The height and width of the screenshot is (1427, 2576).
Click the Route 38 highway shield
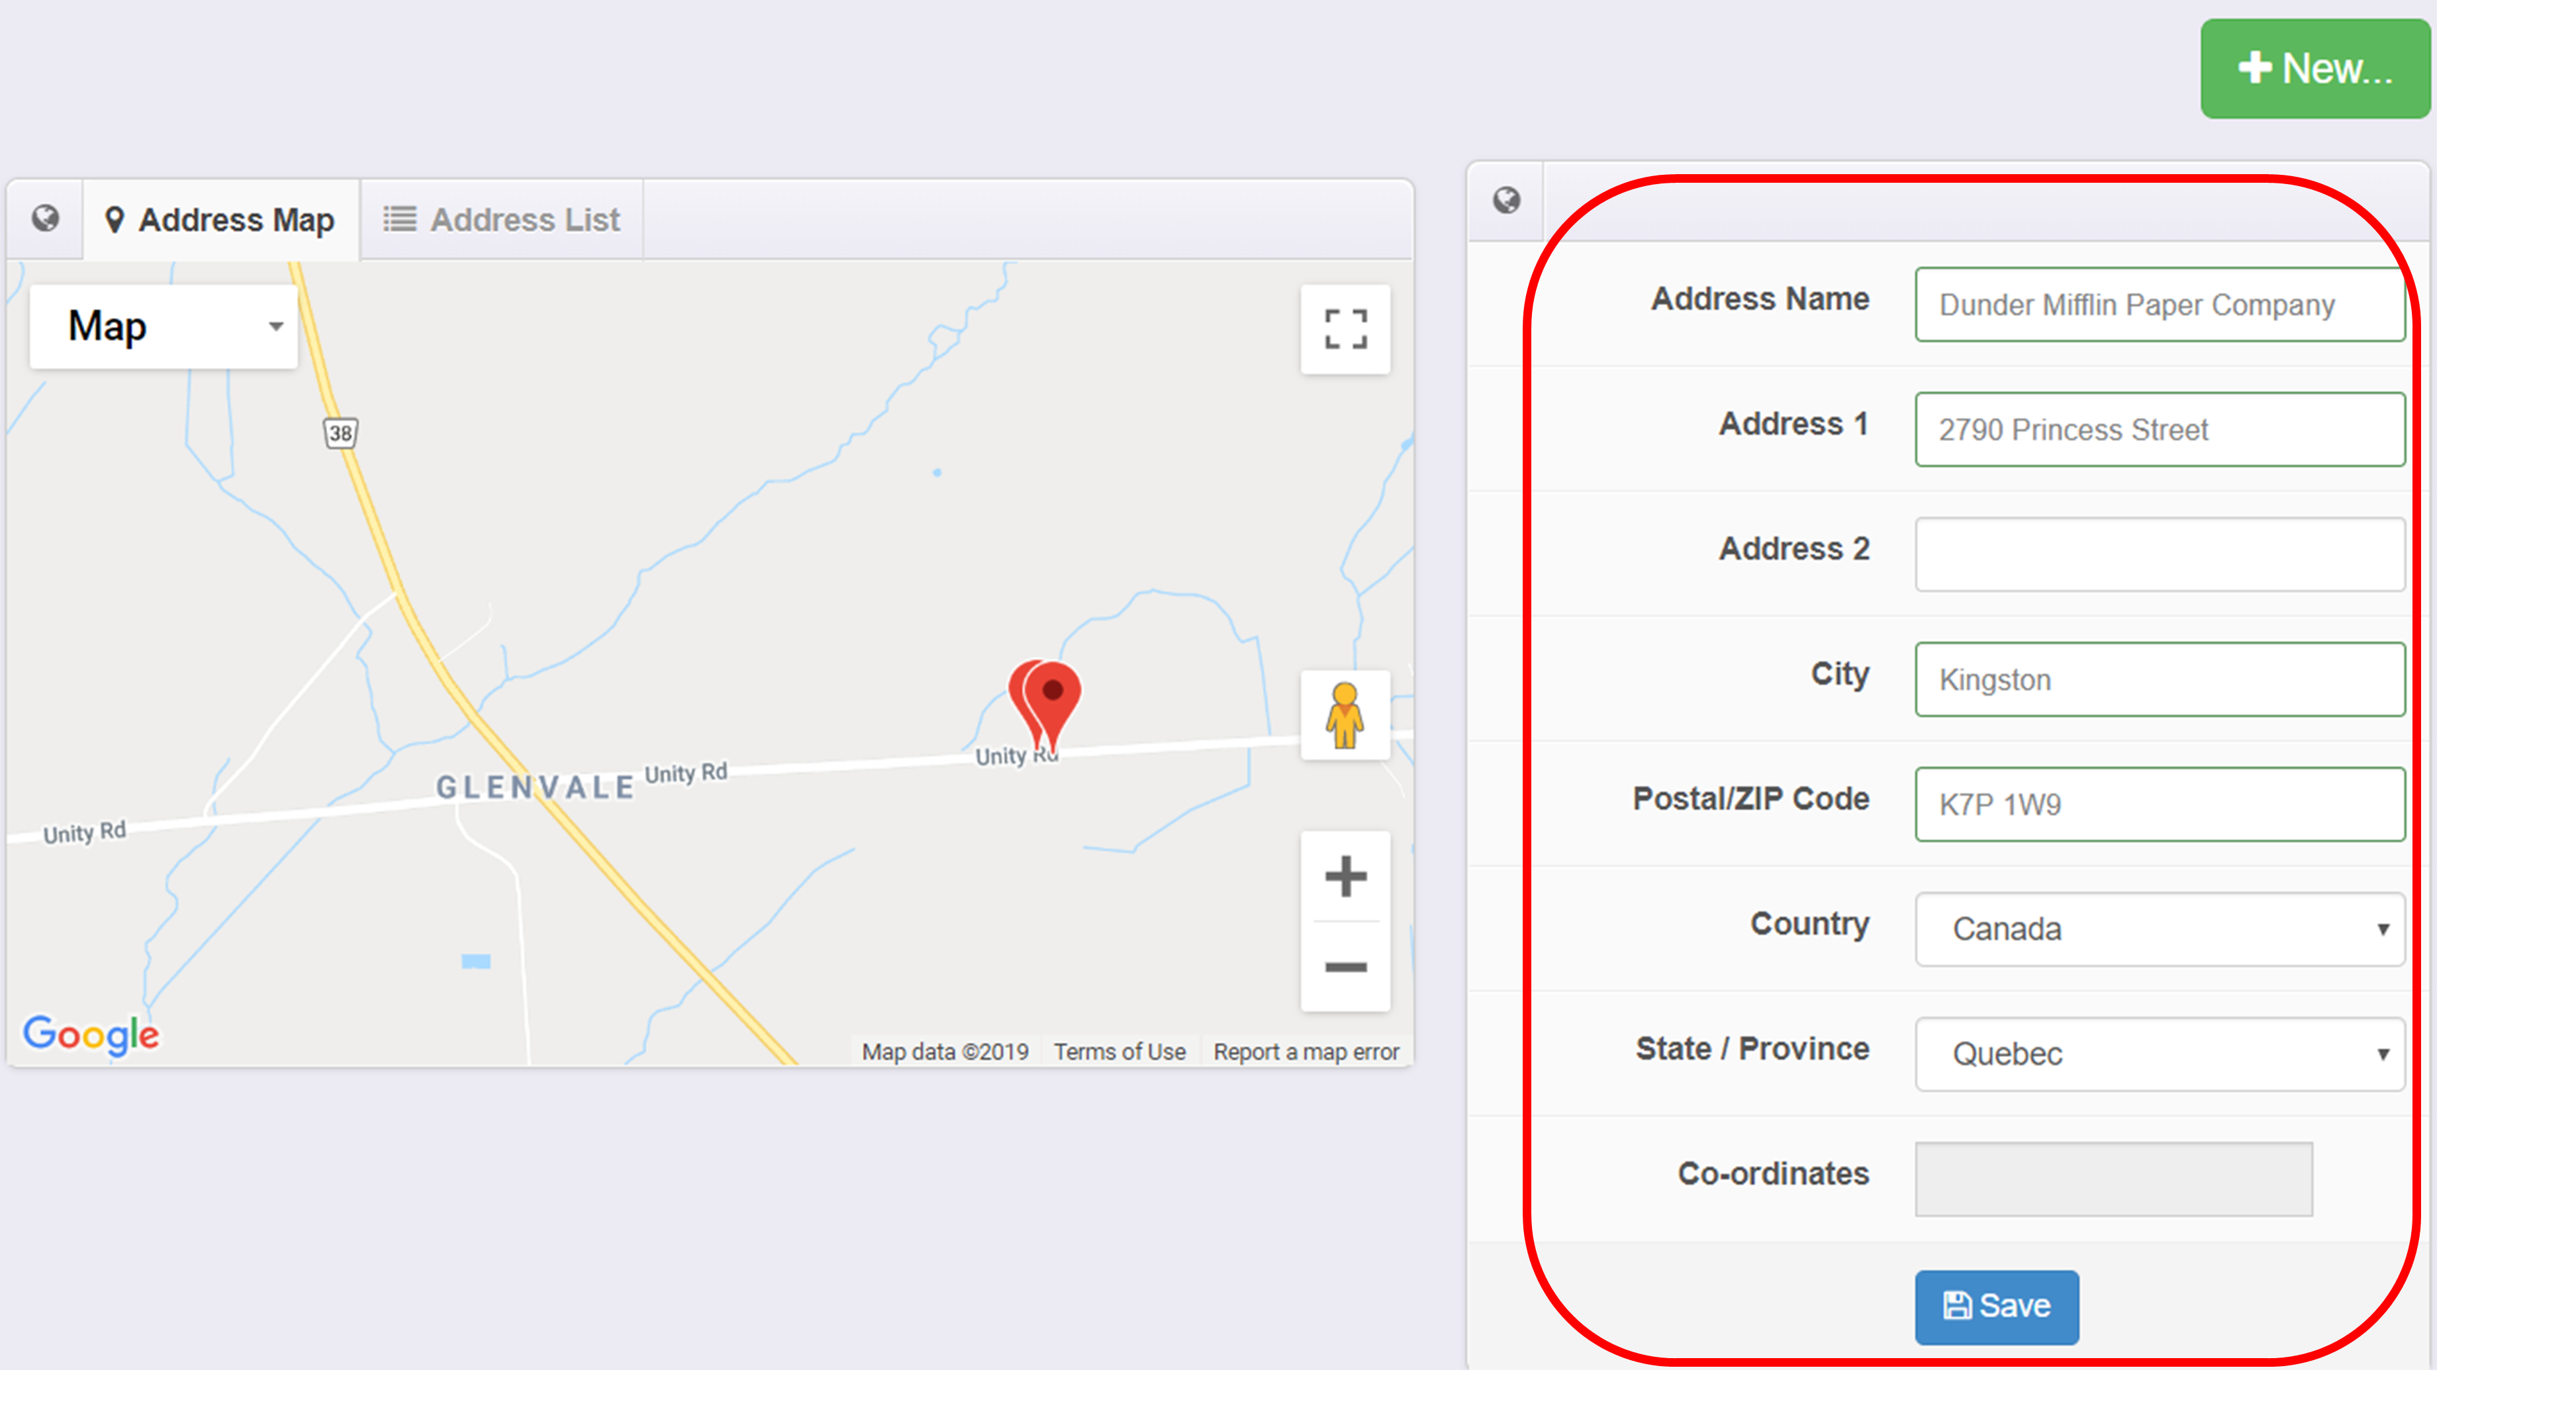pyautogui.click(x=341, y=433)
